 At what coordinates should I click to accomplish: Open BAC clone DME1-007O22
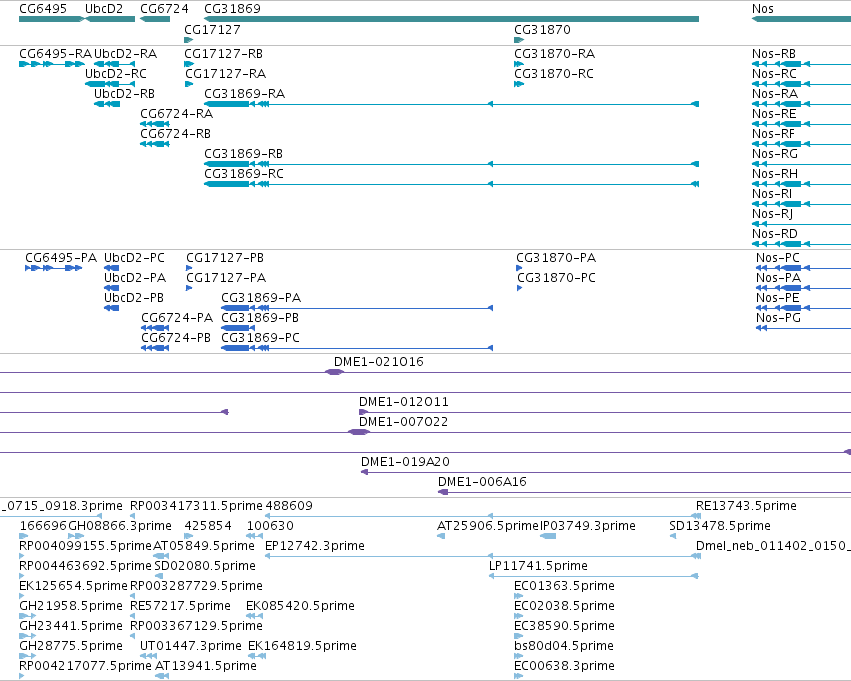point(403,422)
